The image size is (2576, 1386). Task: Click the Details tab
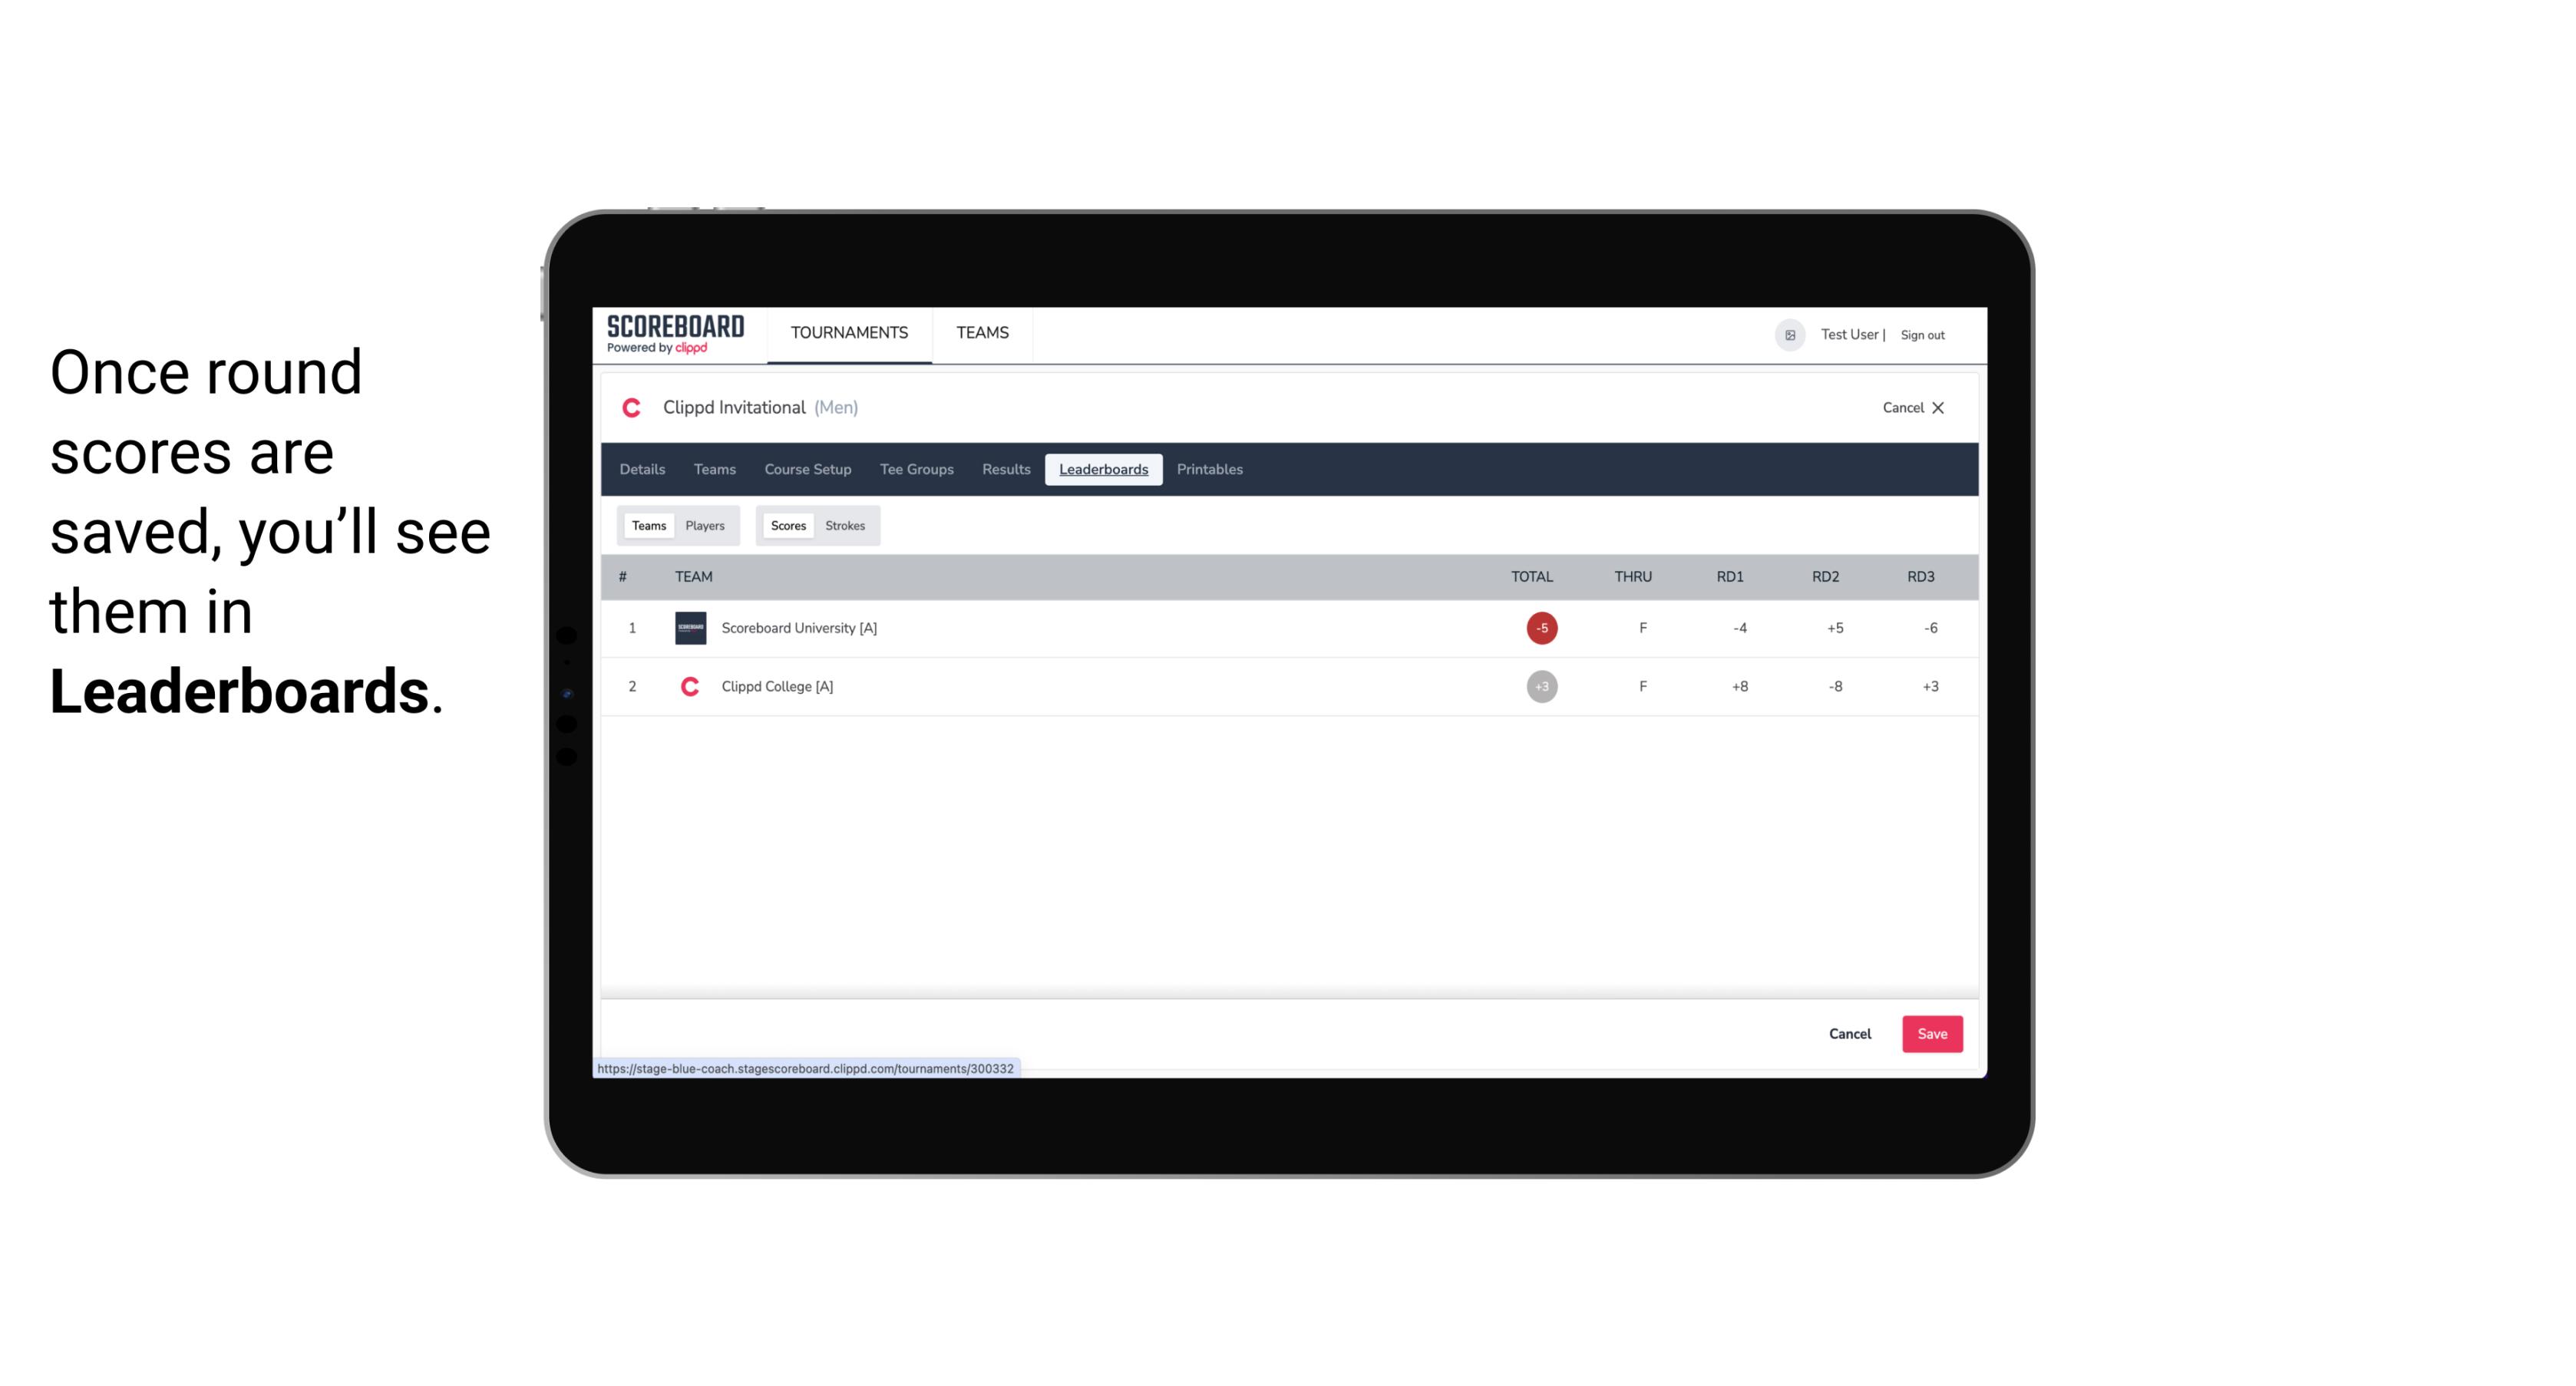click(640, 470)
